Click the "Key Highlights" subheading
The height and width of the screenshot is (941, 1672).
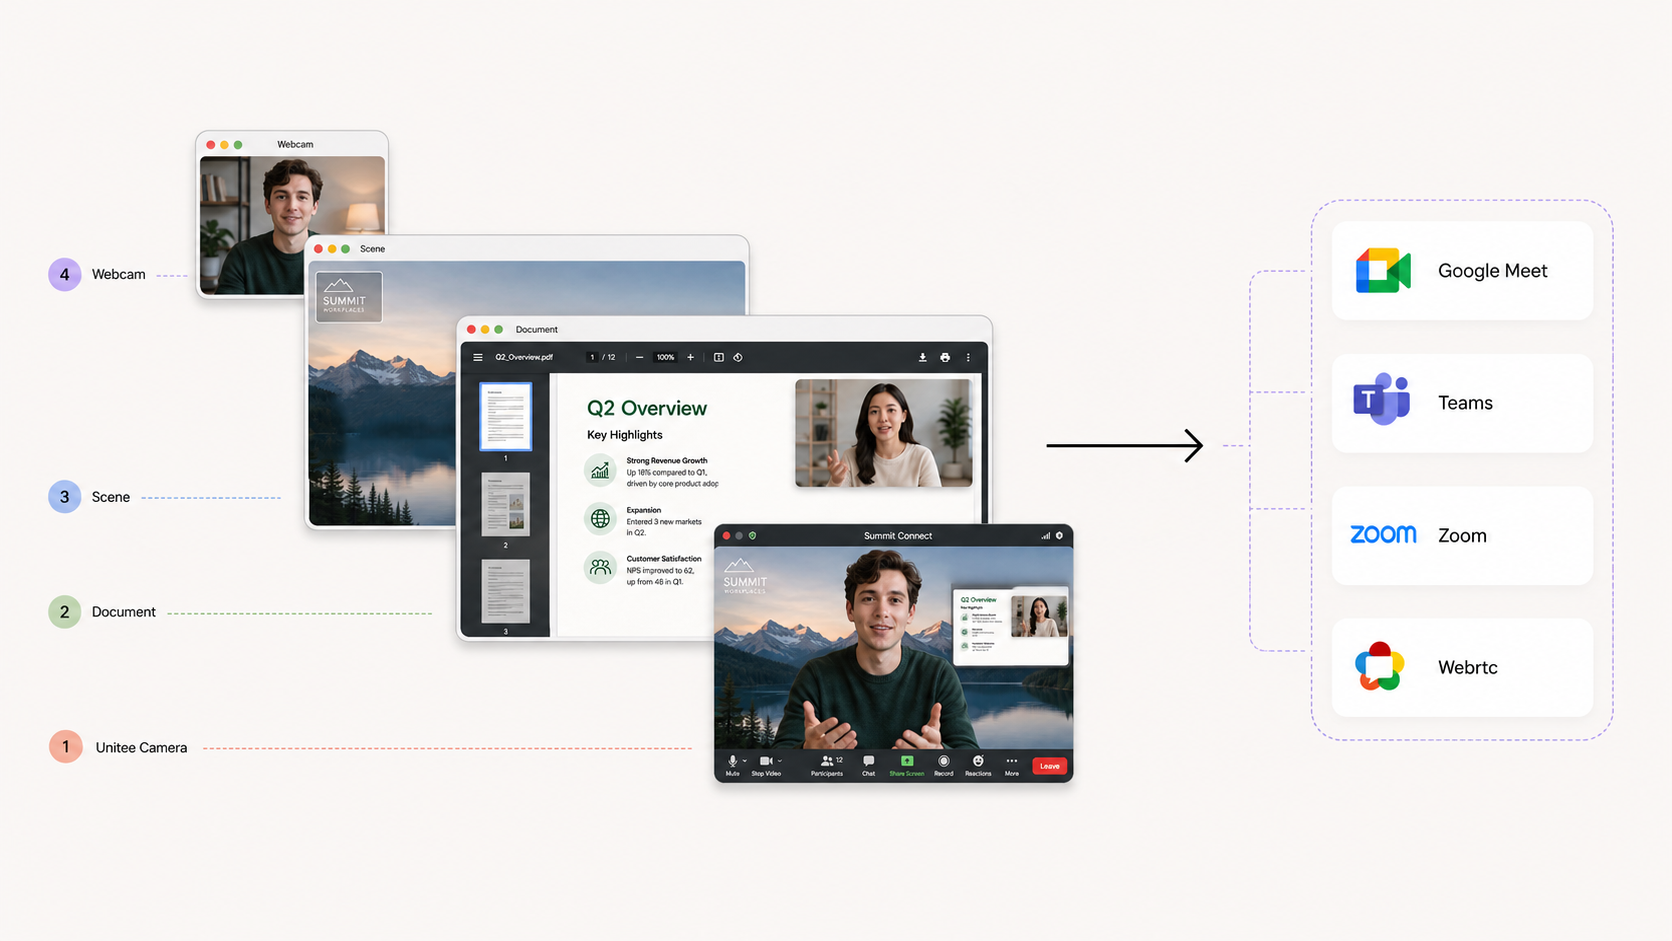(x=625, y=435)
